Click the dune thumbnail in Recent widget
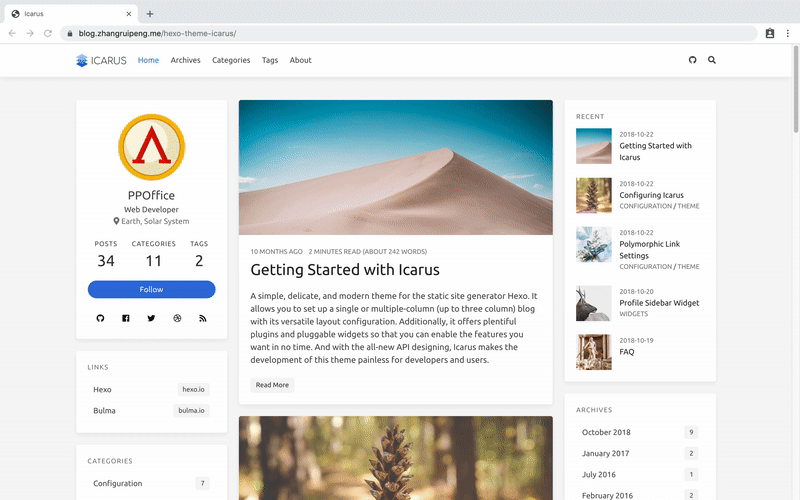The image size is (800, 500). pos(594,146)
